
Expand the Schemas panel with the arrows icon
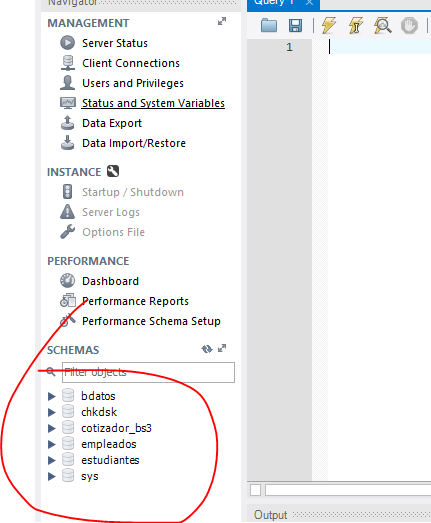222,349
